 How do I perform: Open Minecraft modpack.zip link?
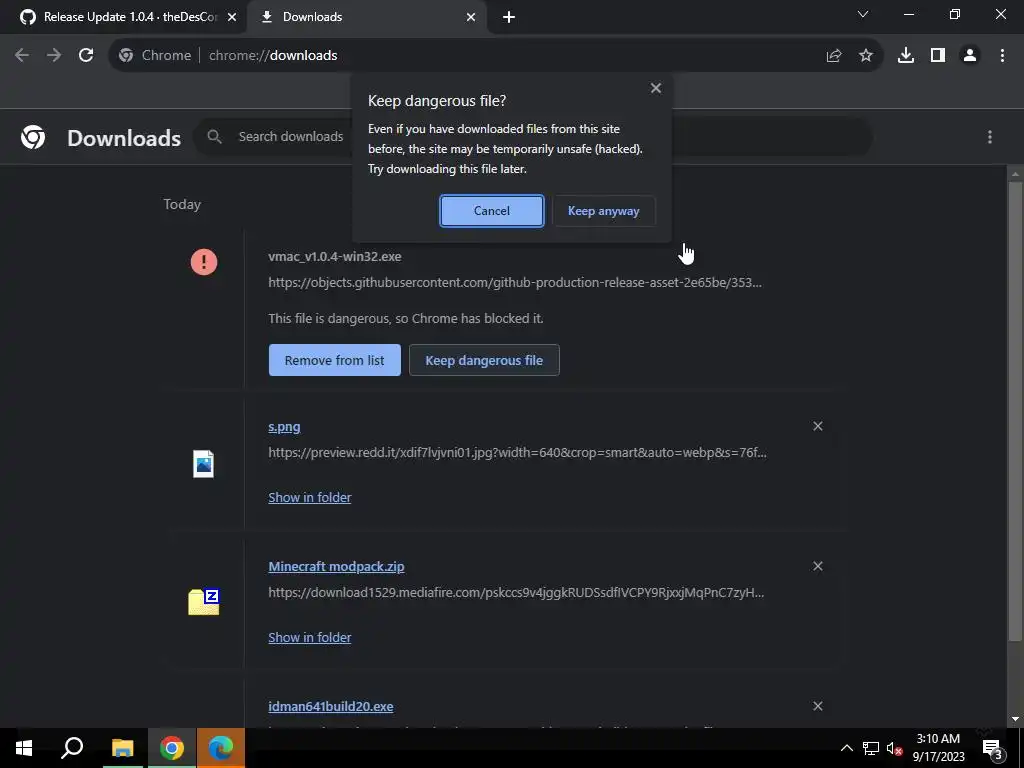pos(336,566)
